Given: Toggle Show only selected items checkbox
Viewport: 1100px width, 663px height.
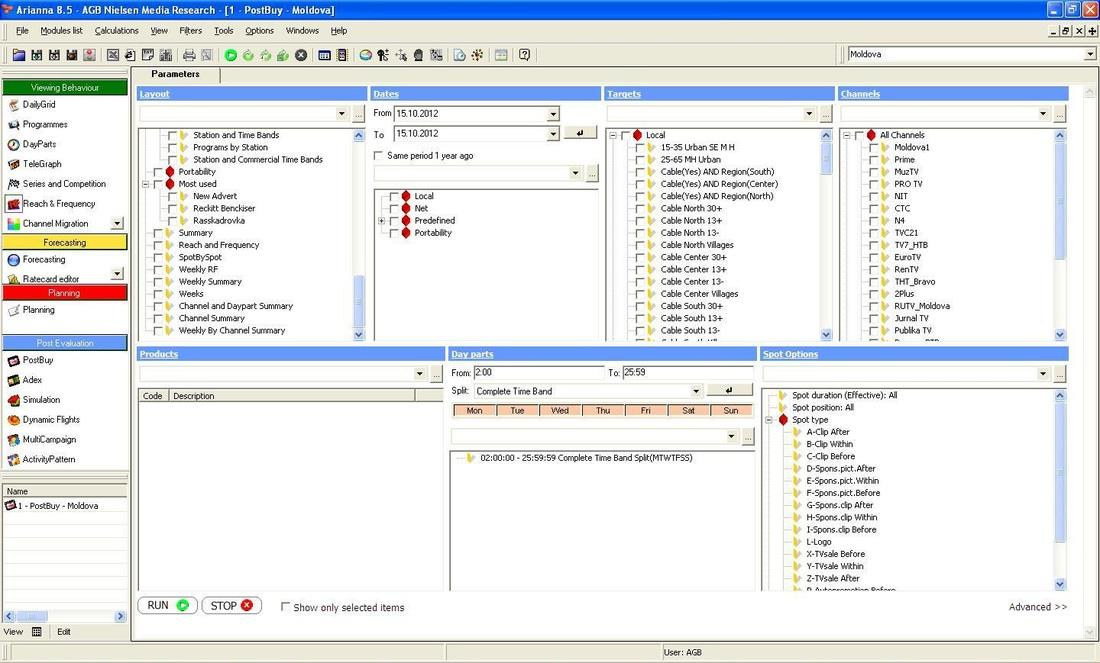Looking at the screenshot, I should coord(286,607).
